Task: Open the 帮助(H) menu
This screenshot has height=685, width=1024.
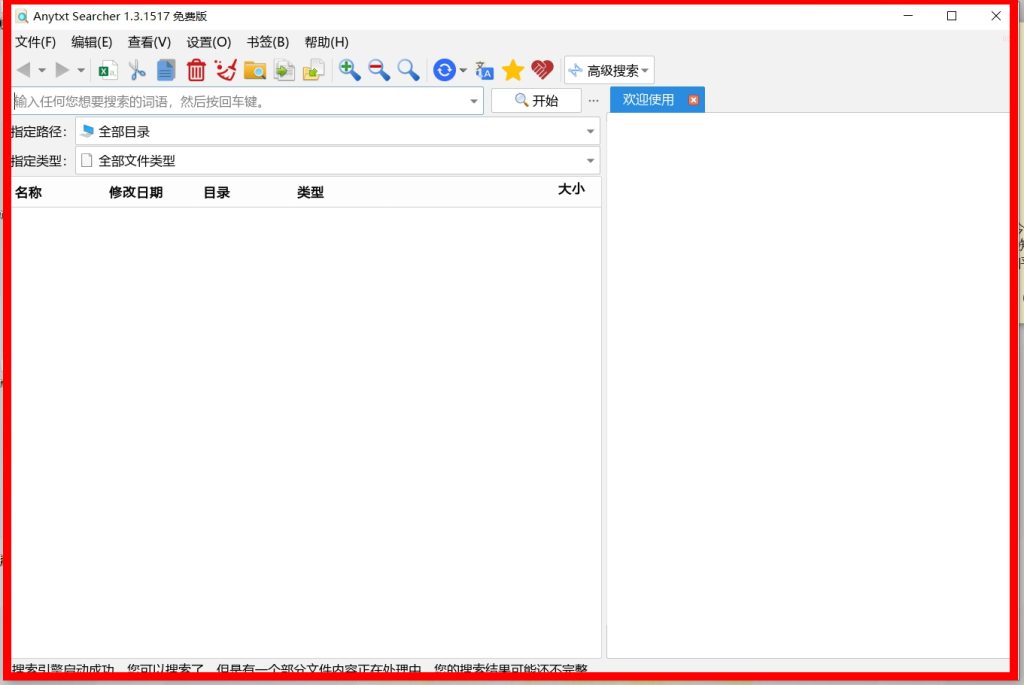Action: point(327,42)
